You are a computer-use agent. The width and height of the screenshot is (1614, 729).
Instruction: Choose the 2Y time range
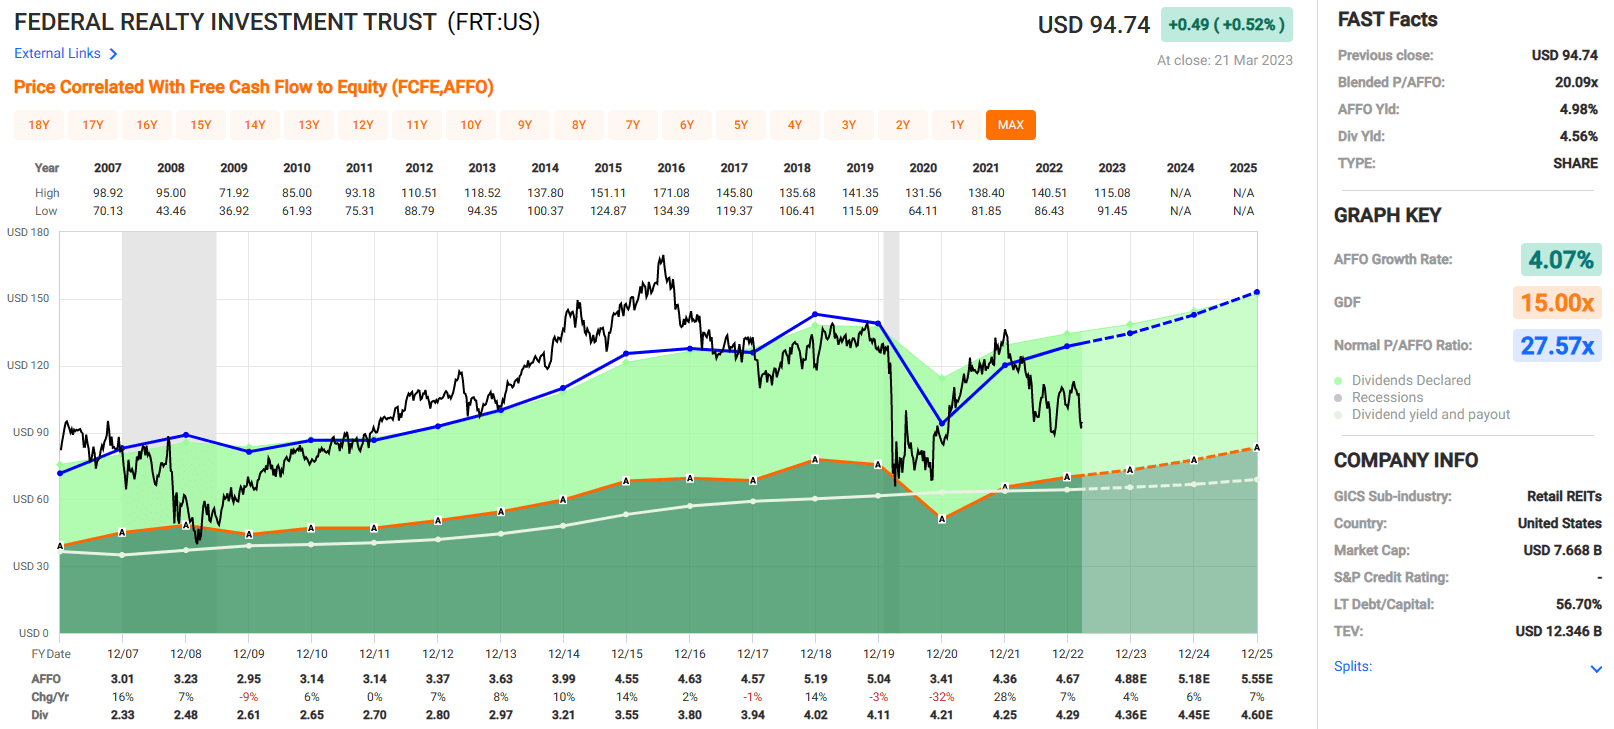[x=903, y=125]
